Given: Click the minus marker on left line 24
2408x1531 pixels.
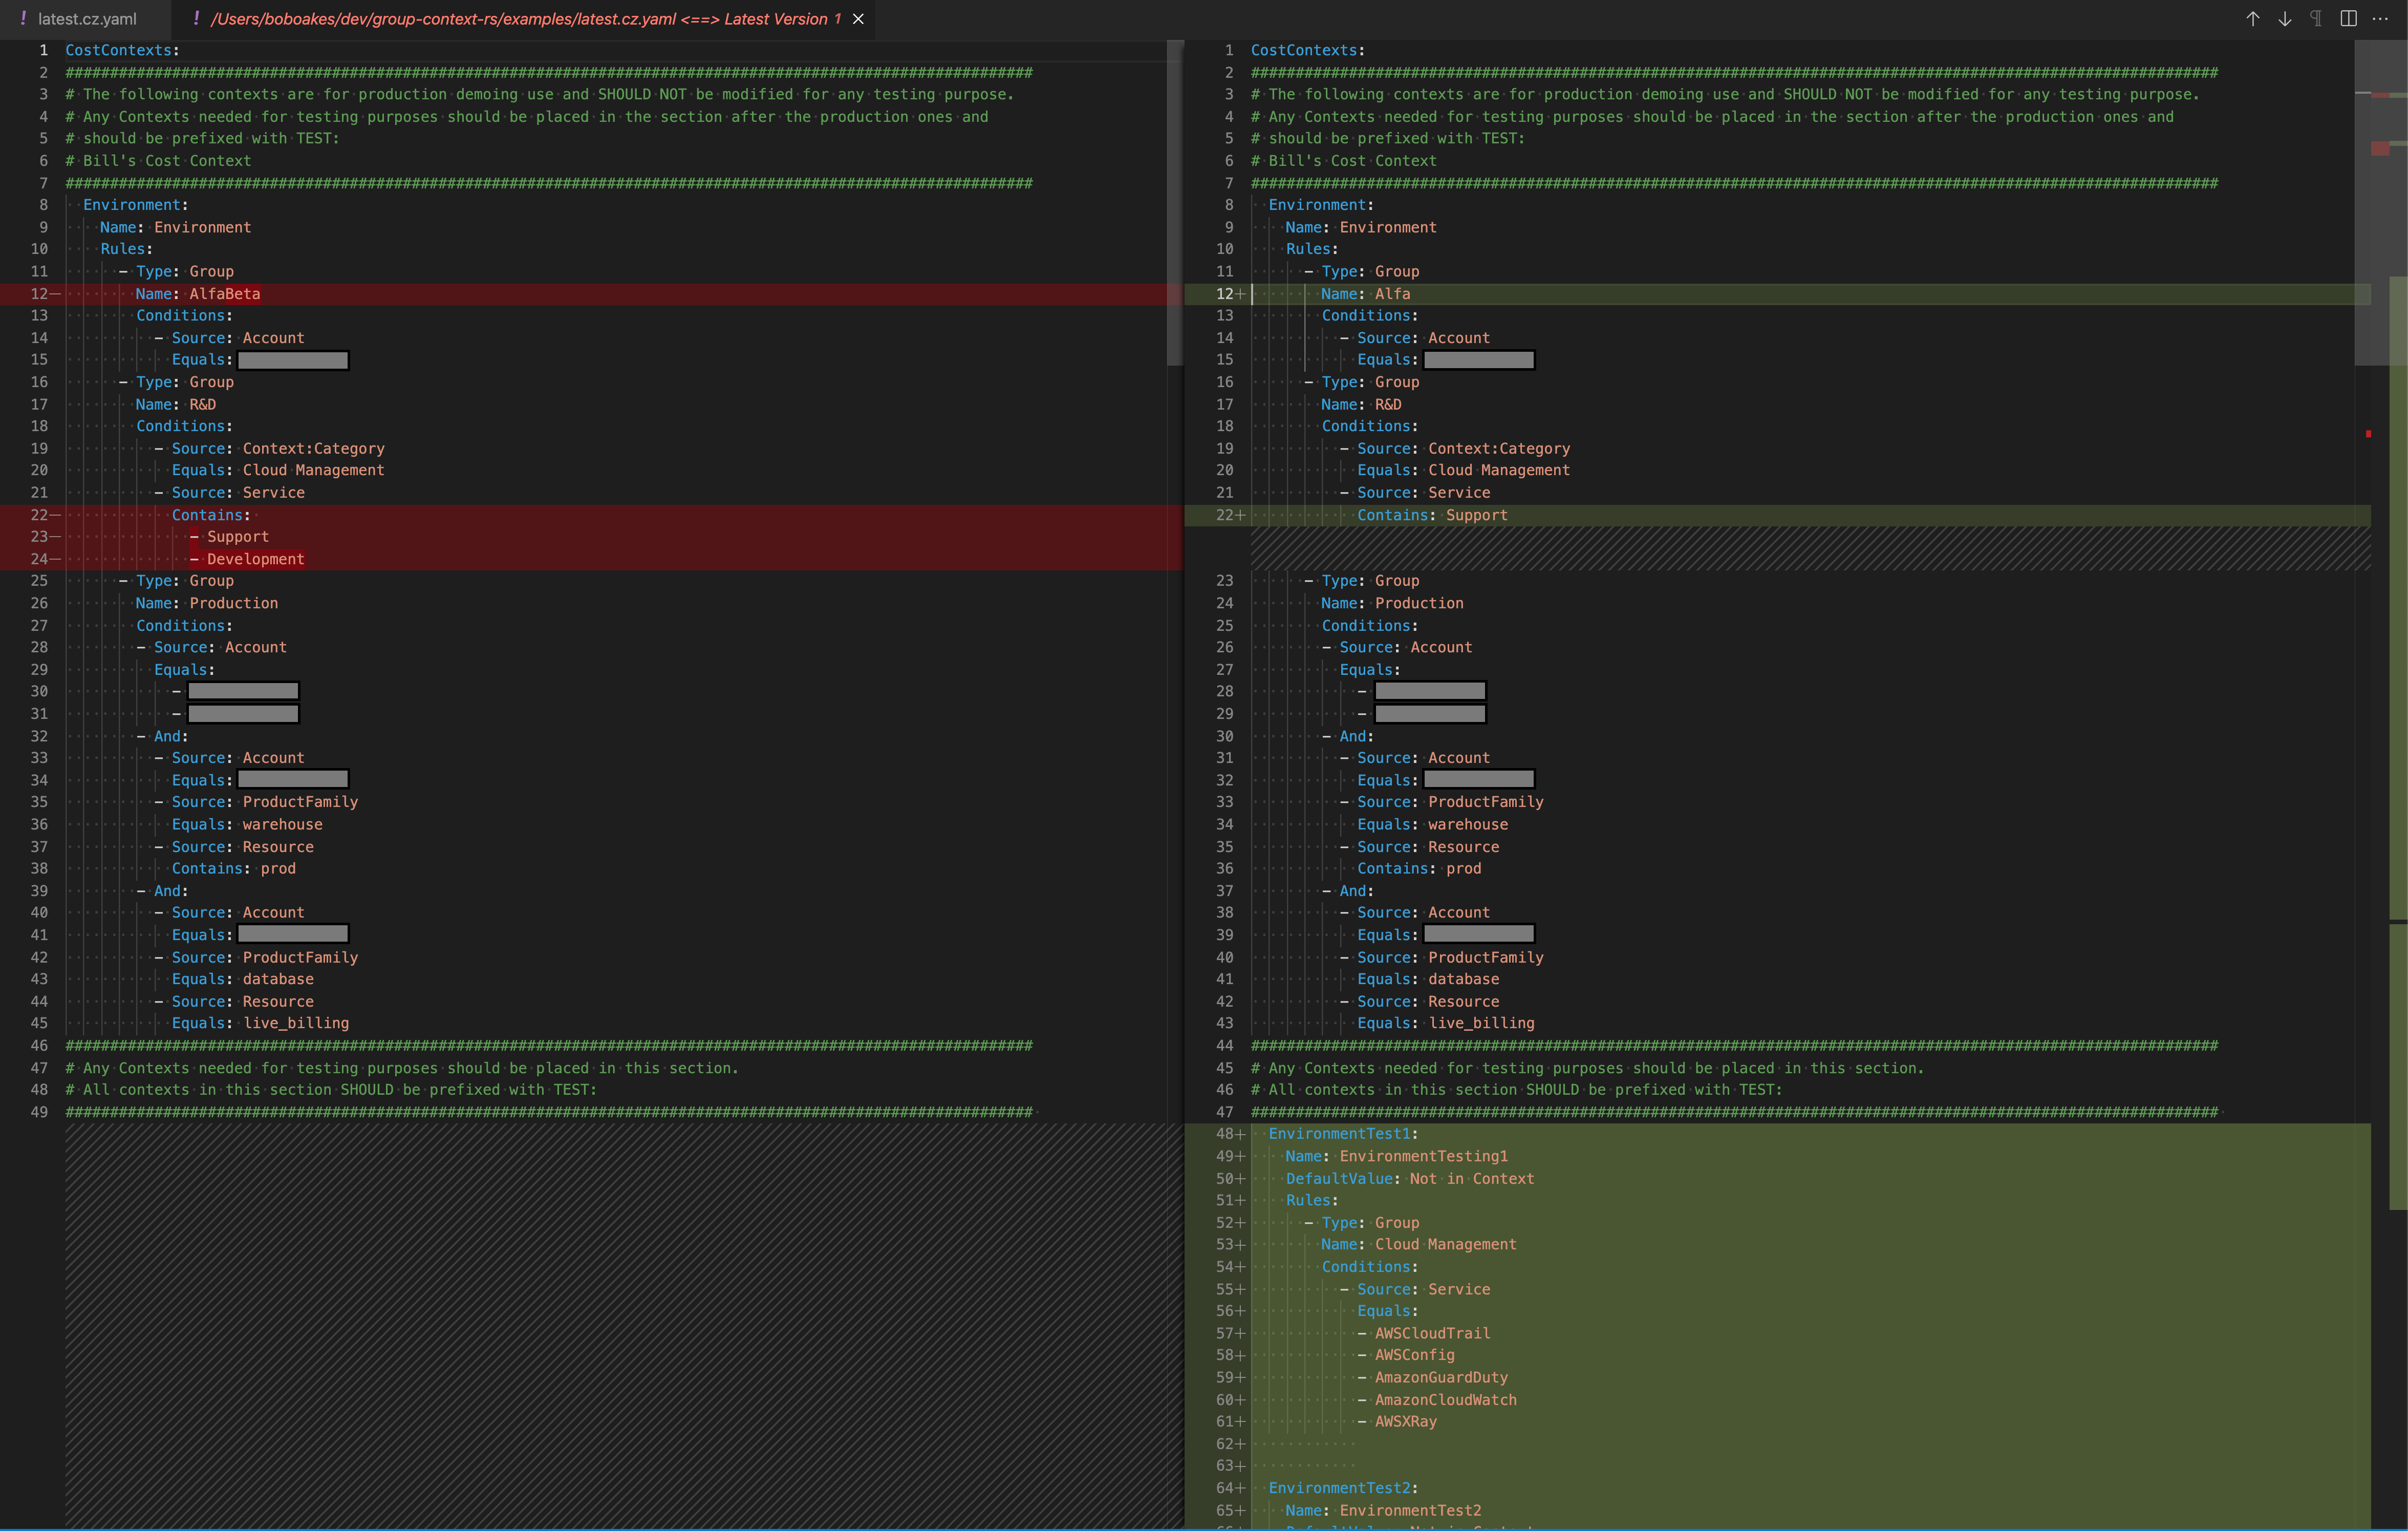Looking at the screenshot, I should [x=55, y=559].
